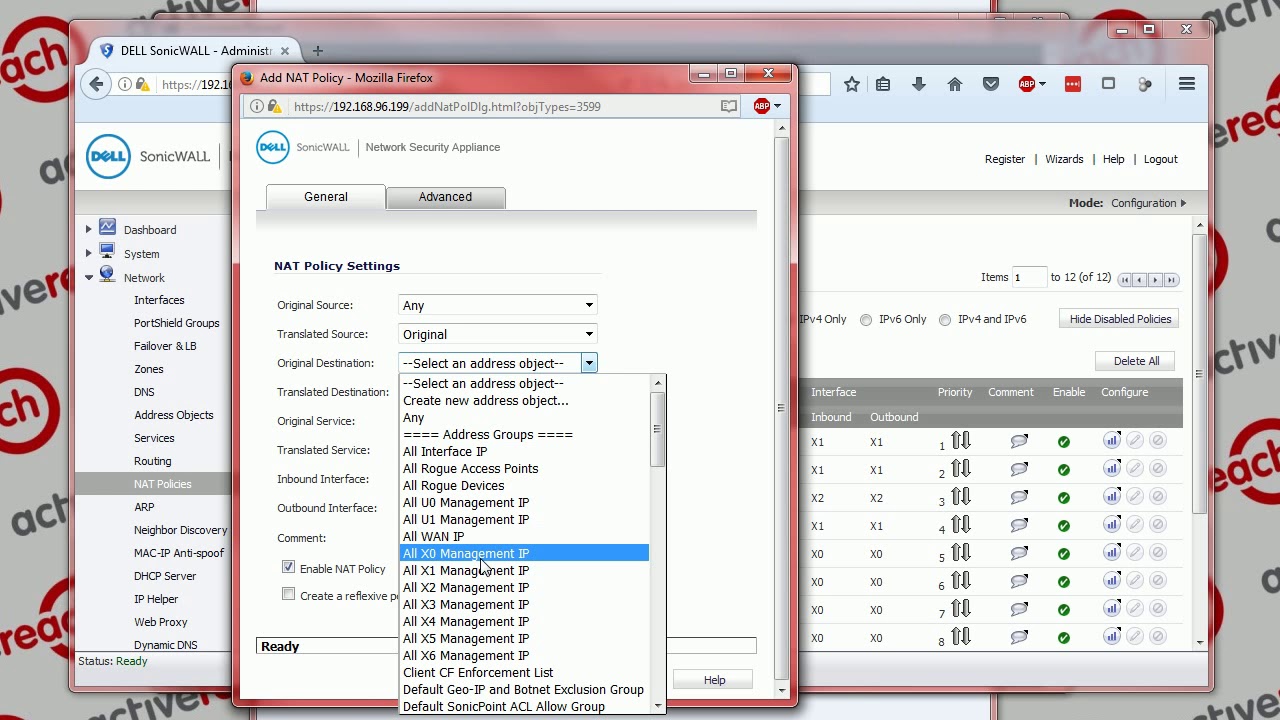The width and height of the screenshot is (1280, 720).
Task: Go to previous page of NAT policy items
Action: pyautogui.click(x=1140, y=280)
